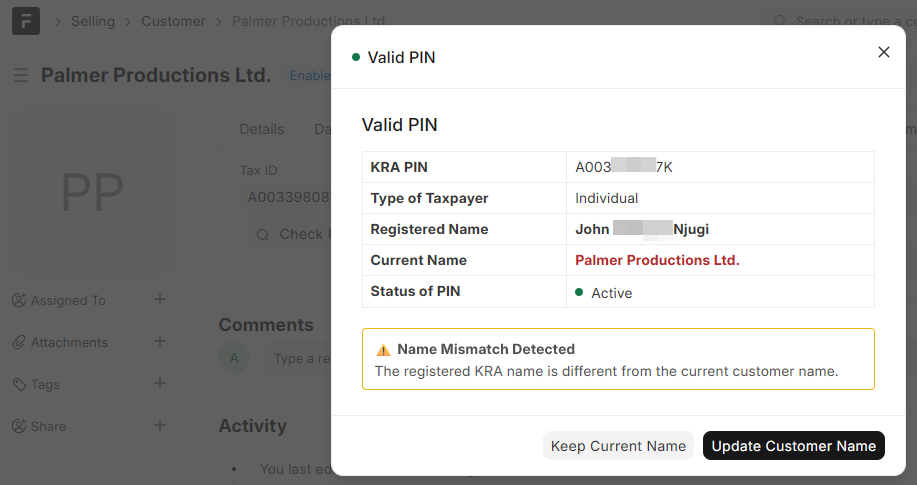
Task: Click the Tags sidebar label
Action: pos(46,384)
